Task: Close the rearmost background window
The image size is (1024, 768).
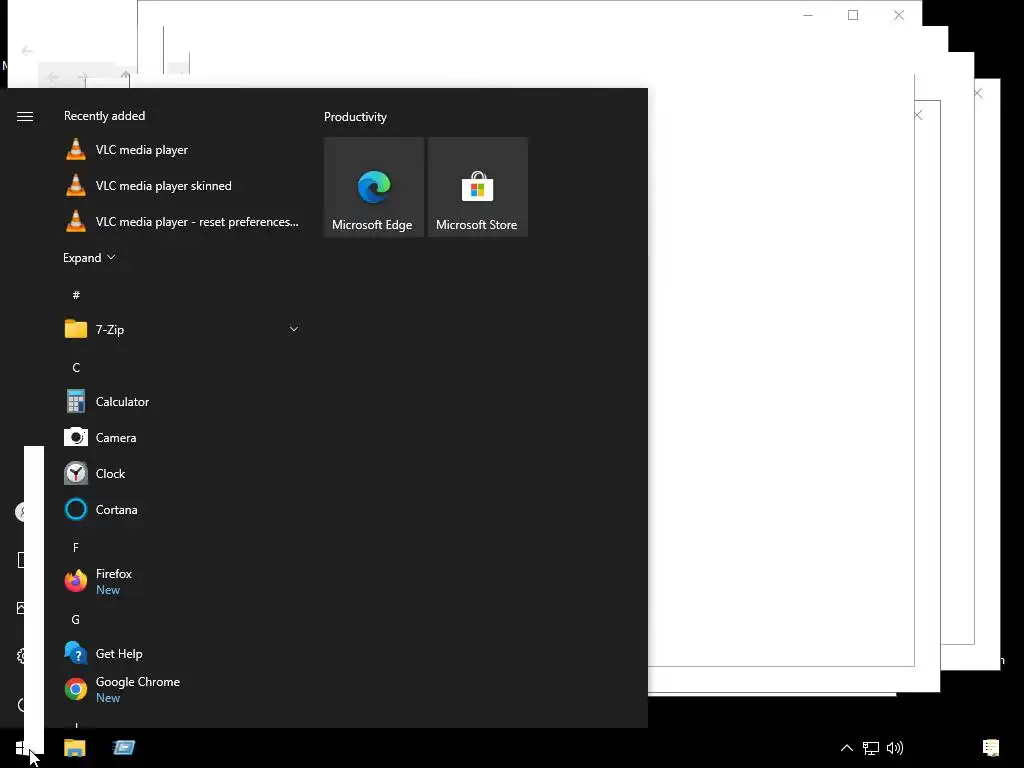Action: (899, 15)
